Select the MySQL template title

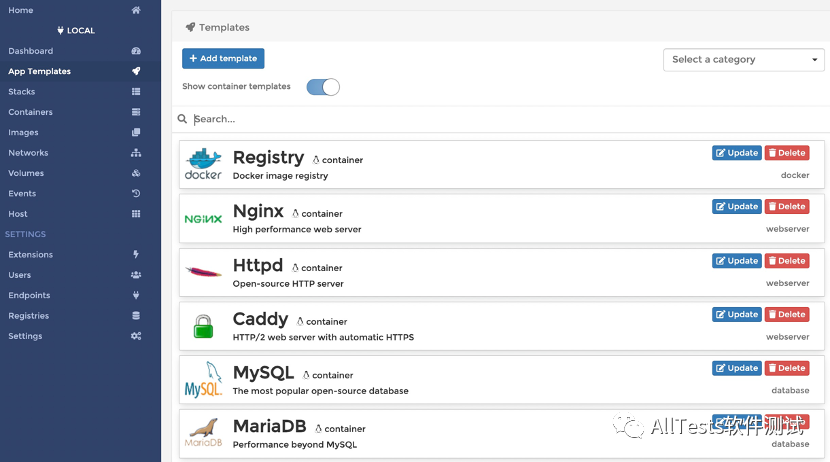pos(264,373)
